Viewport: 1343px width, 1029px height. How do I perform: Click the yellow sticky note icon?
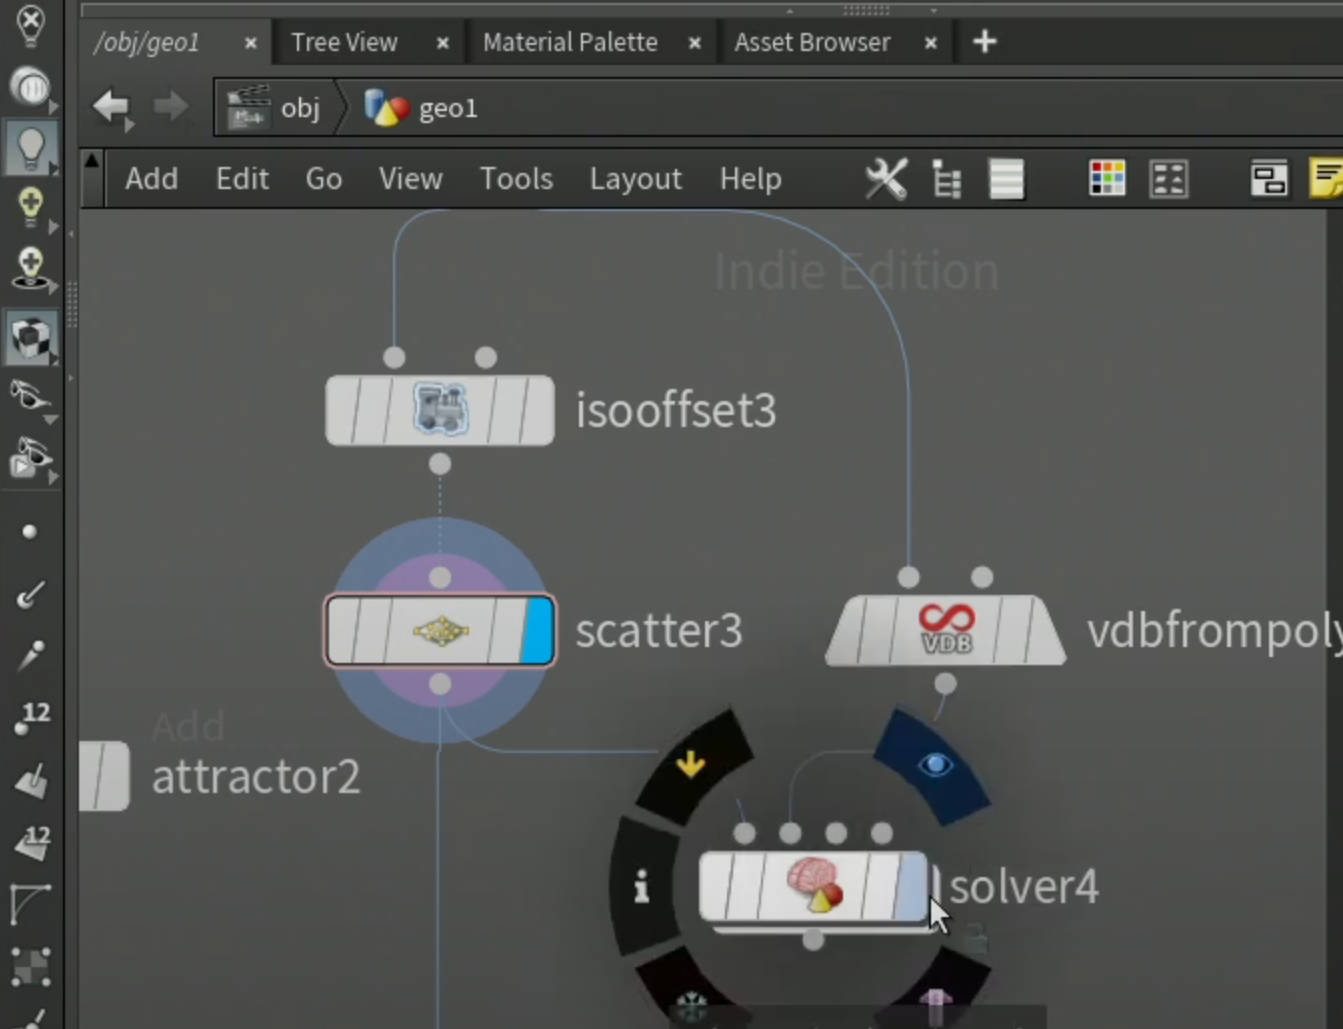tap(1327, 180)
